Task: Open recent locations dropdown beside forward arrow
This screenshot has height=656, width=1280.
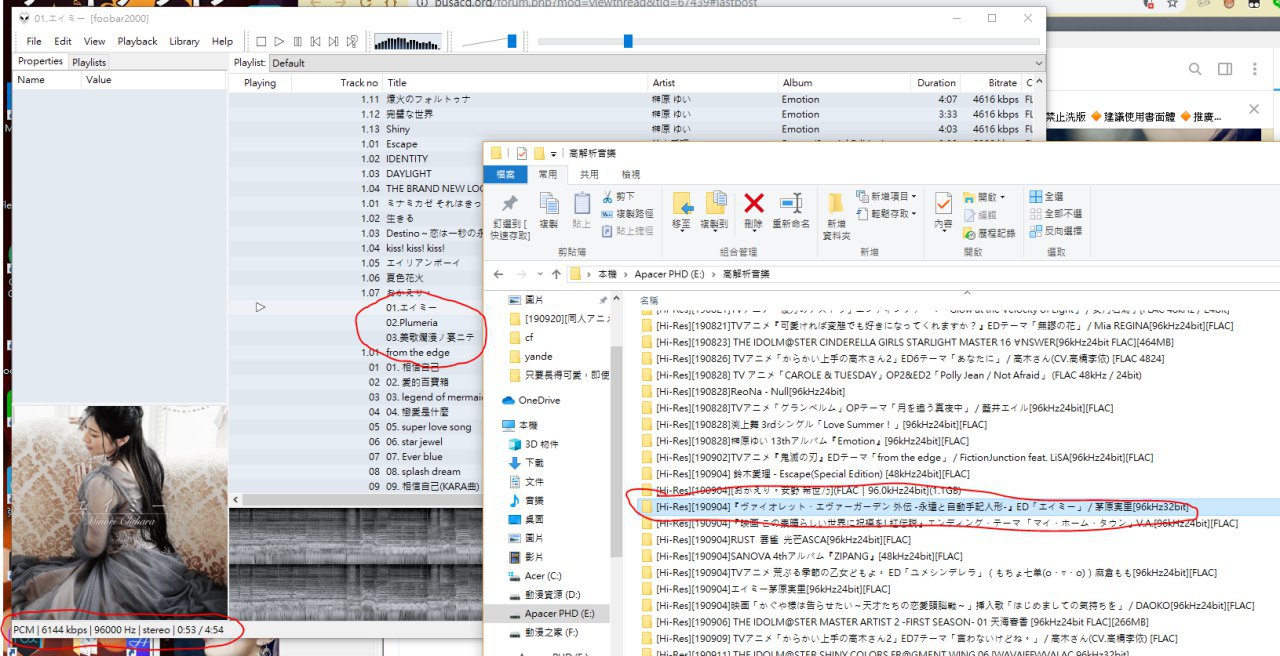Action: coord(538,274)
